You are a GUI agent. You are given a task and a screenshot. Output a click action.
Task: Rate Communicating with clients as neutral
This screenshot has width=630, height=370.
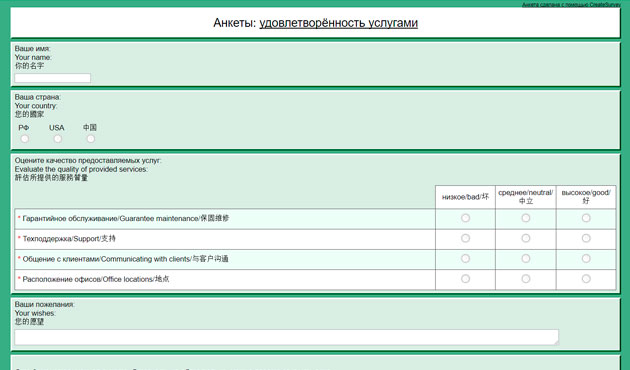pos(526,258)
